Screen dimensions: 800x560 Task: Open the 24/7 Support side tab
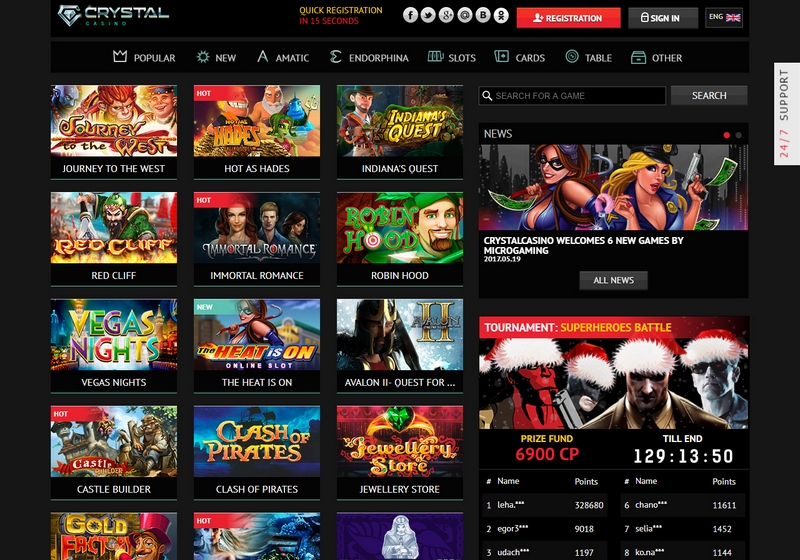tap(786, 114)
